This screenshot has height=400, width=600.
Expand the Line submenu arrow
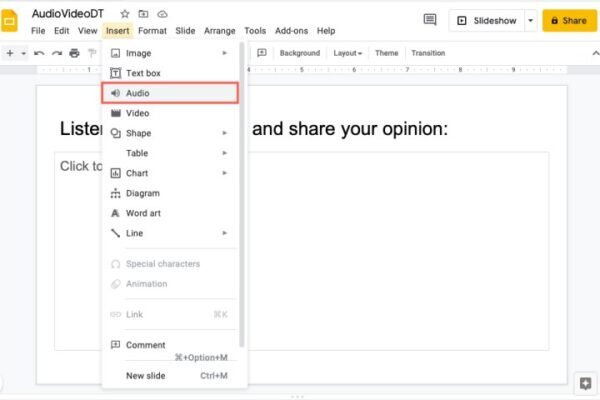pos(225,233)
